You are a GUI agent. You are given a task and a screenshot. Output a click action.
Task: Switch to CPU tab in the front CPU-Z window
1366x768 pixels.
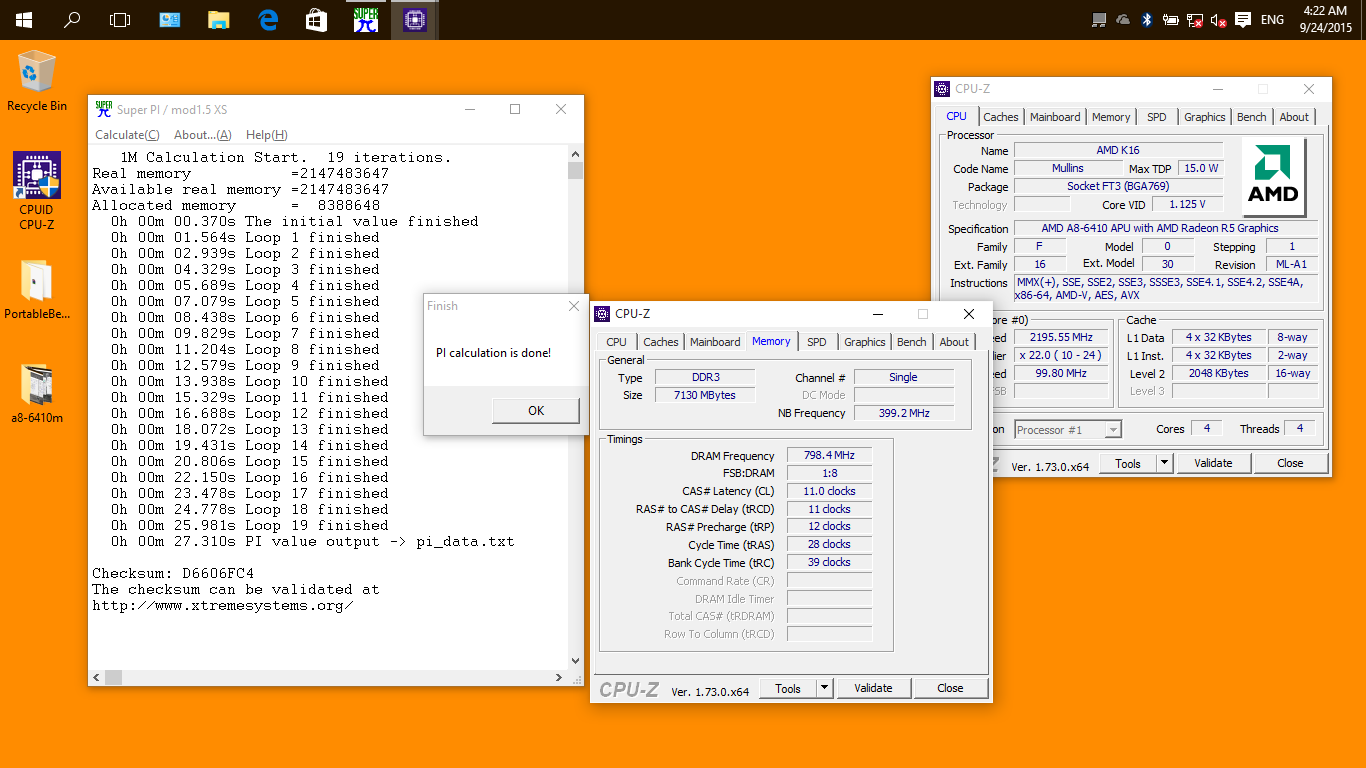click(x=616, y=342)
